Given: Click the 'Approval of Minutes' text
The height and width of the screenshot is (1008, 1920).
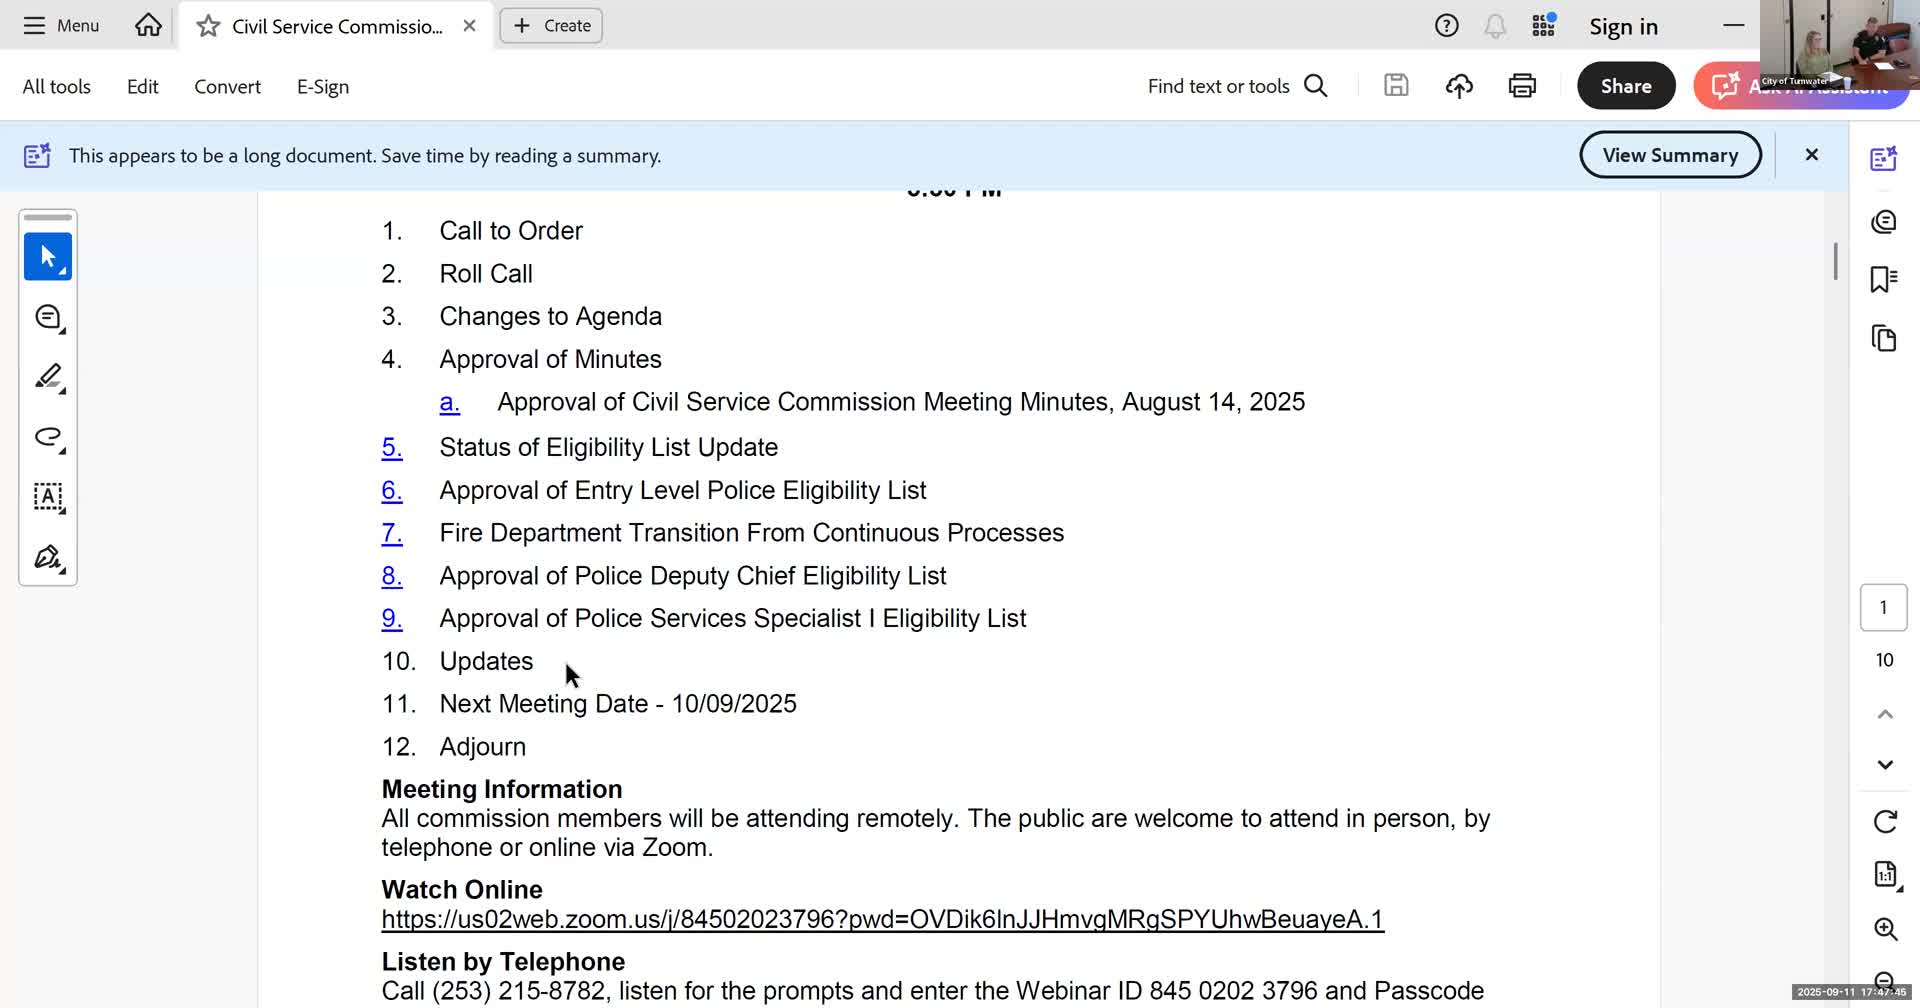Looking at the screenshot, I should (x=551, y=360).
